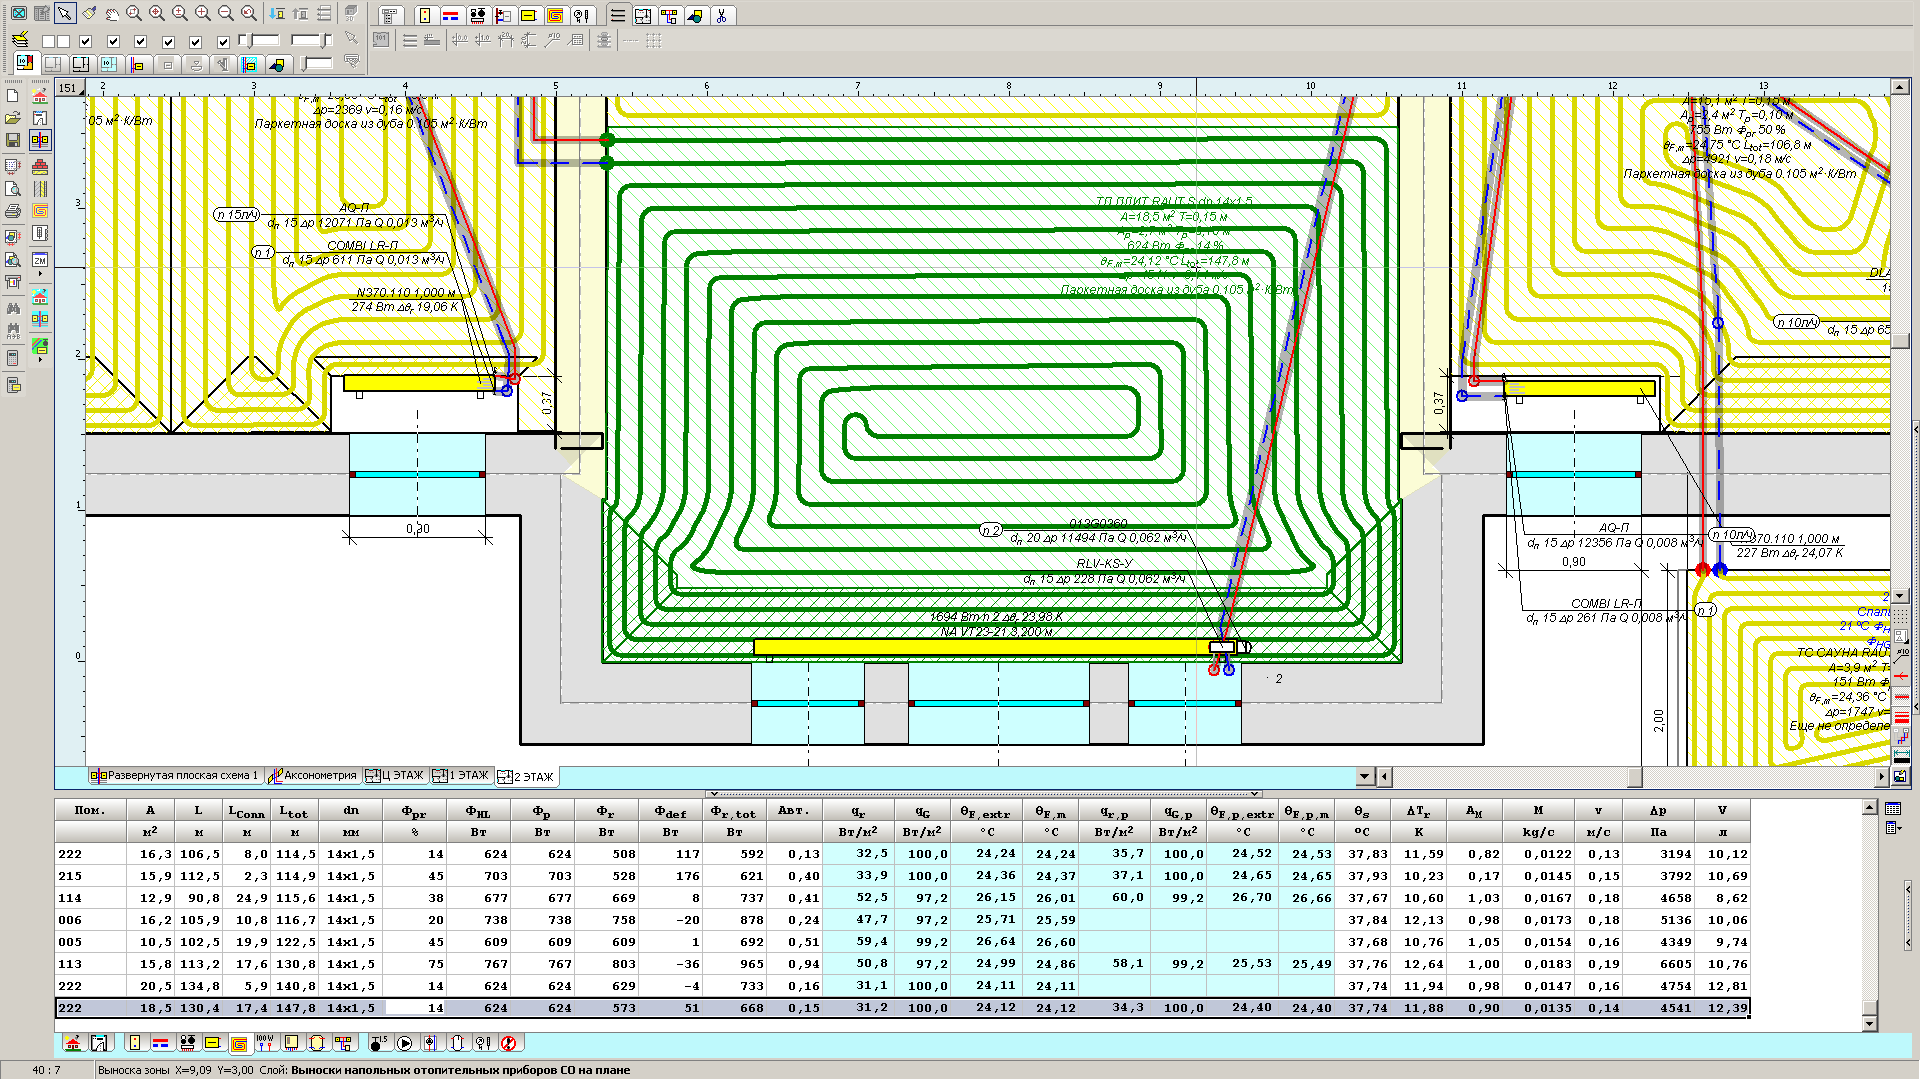Uncheck the rightmost checked layer checkbox
The width and height of the screenshot is (1920, 1080).
[x=223, y=41]
